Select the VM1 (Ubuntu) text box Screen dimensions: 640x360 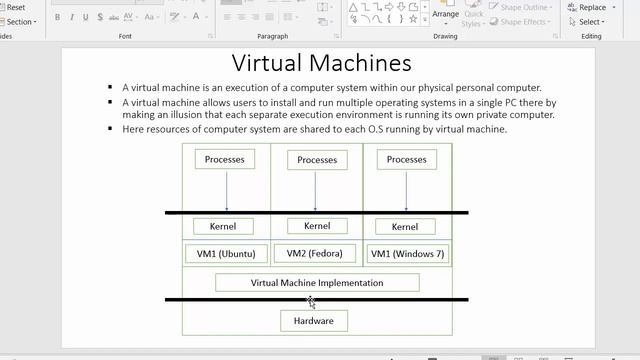(226, 254)
